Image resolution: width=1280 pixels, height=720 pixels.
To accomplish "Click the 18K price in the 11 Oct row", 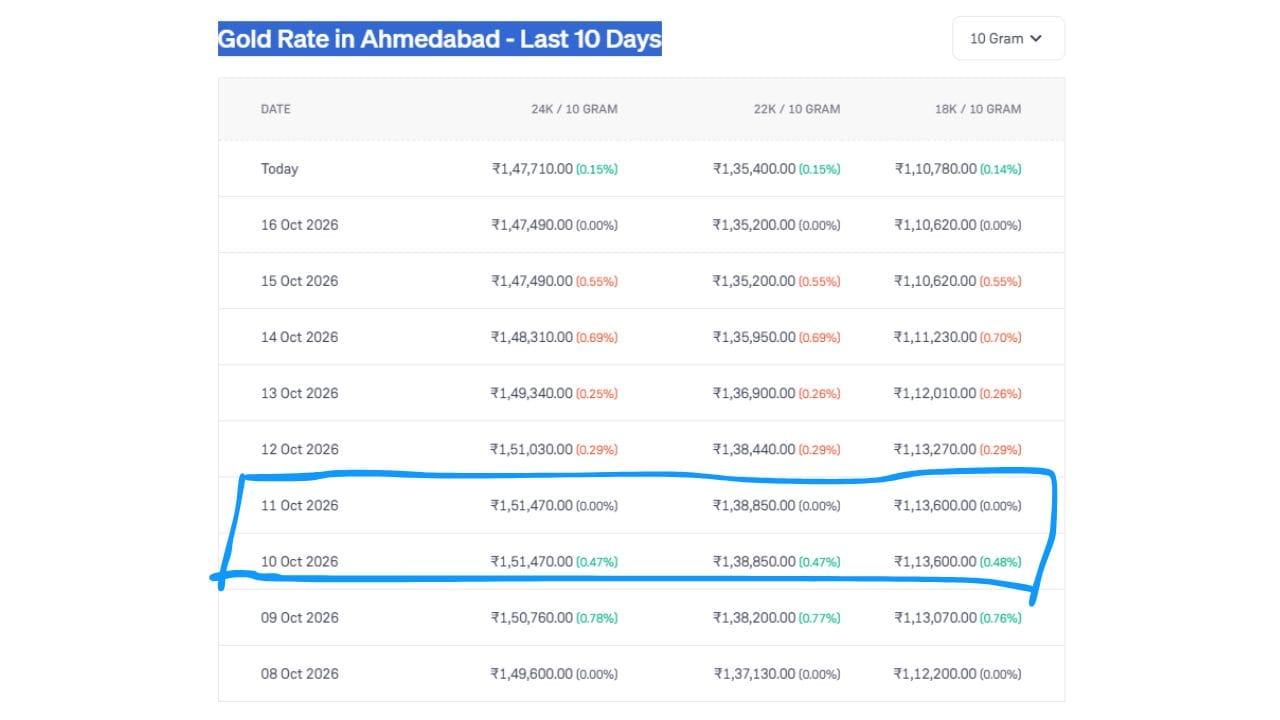I will [936, 505].
